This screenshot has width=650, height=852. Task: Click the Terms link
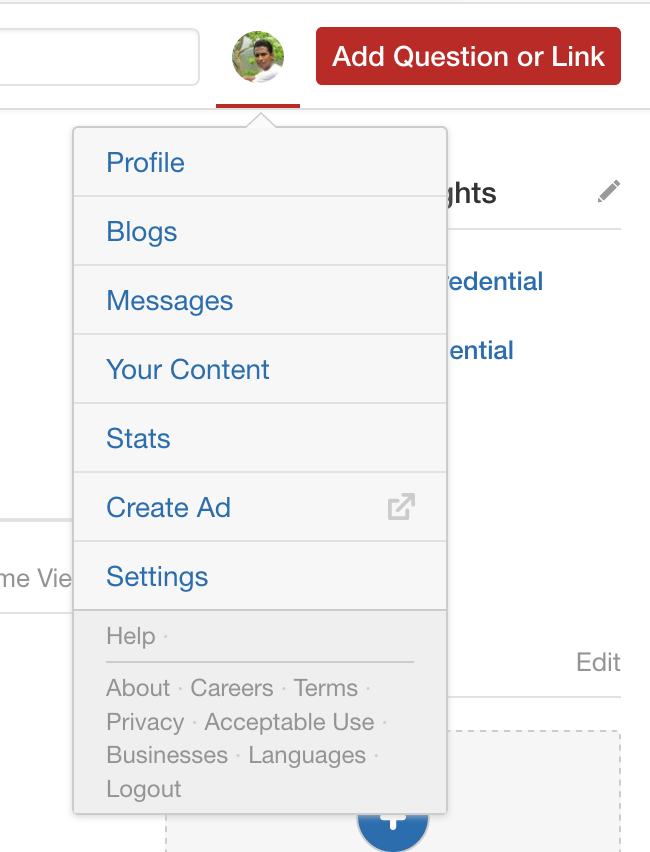[x=326, y=688]
